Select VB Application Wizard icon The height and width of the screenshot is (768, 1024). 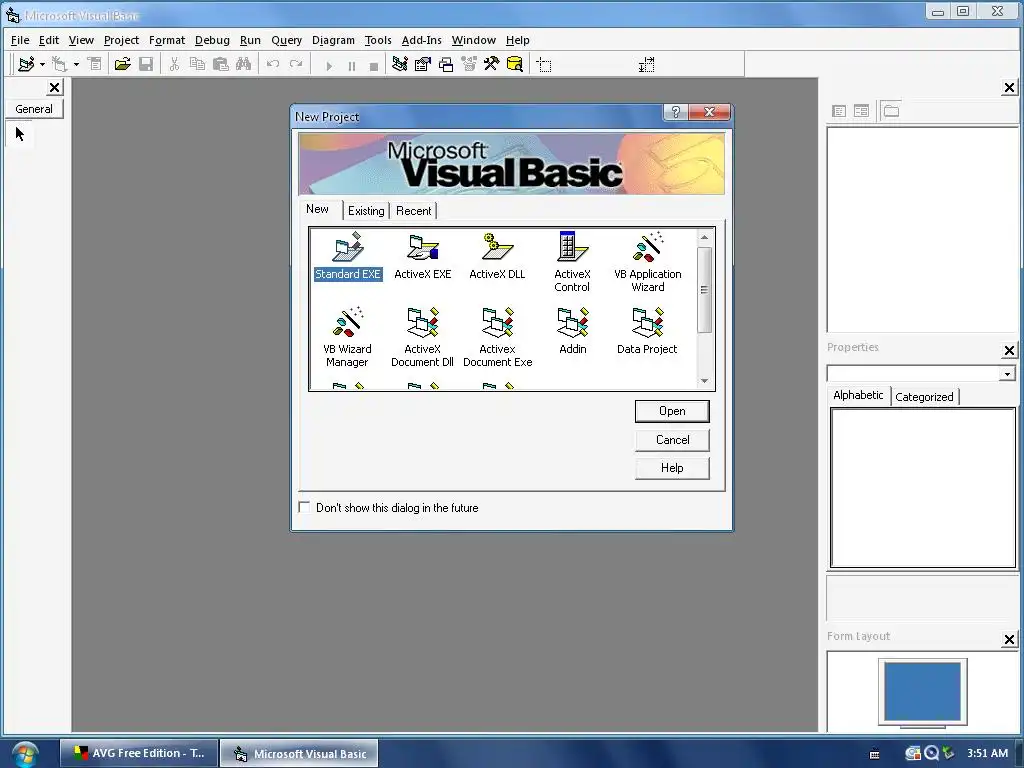click(x=648, y=262)
